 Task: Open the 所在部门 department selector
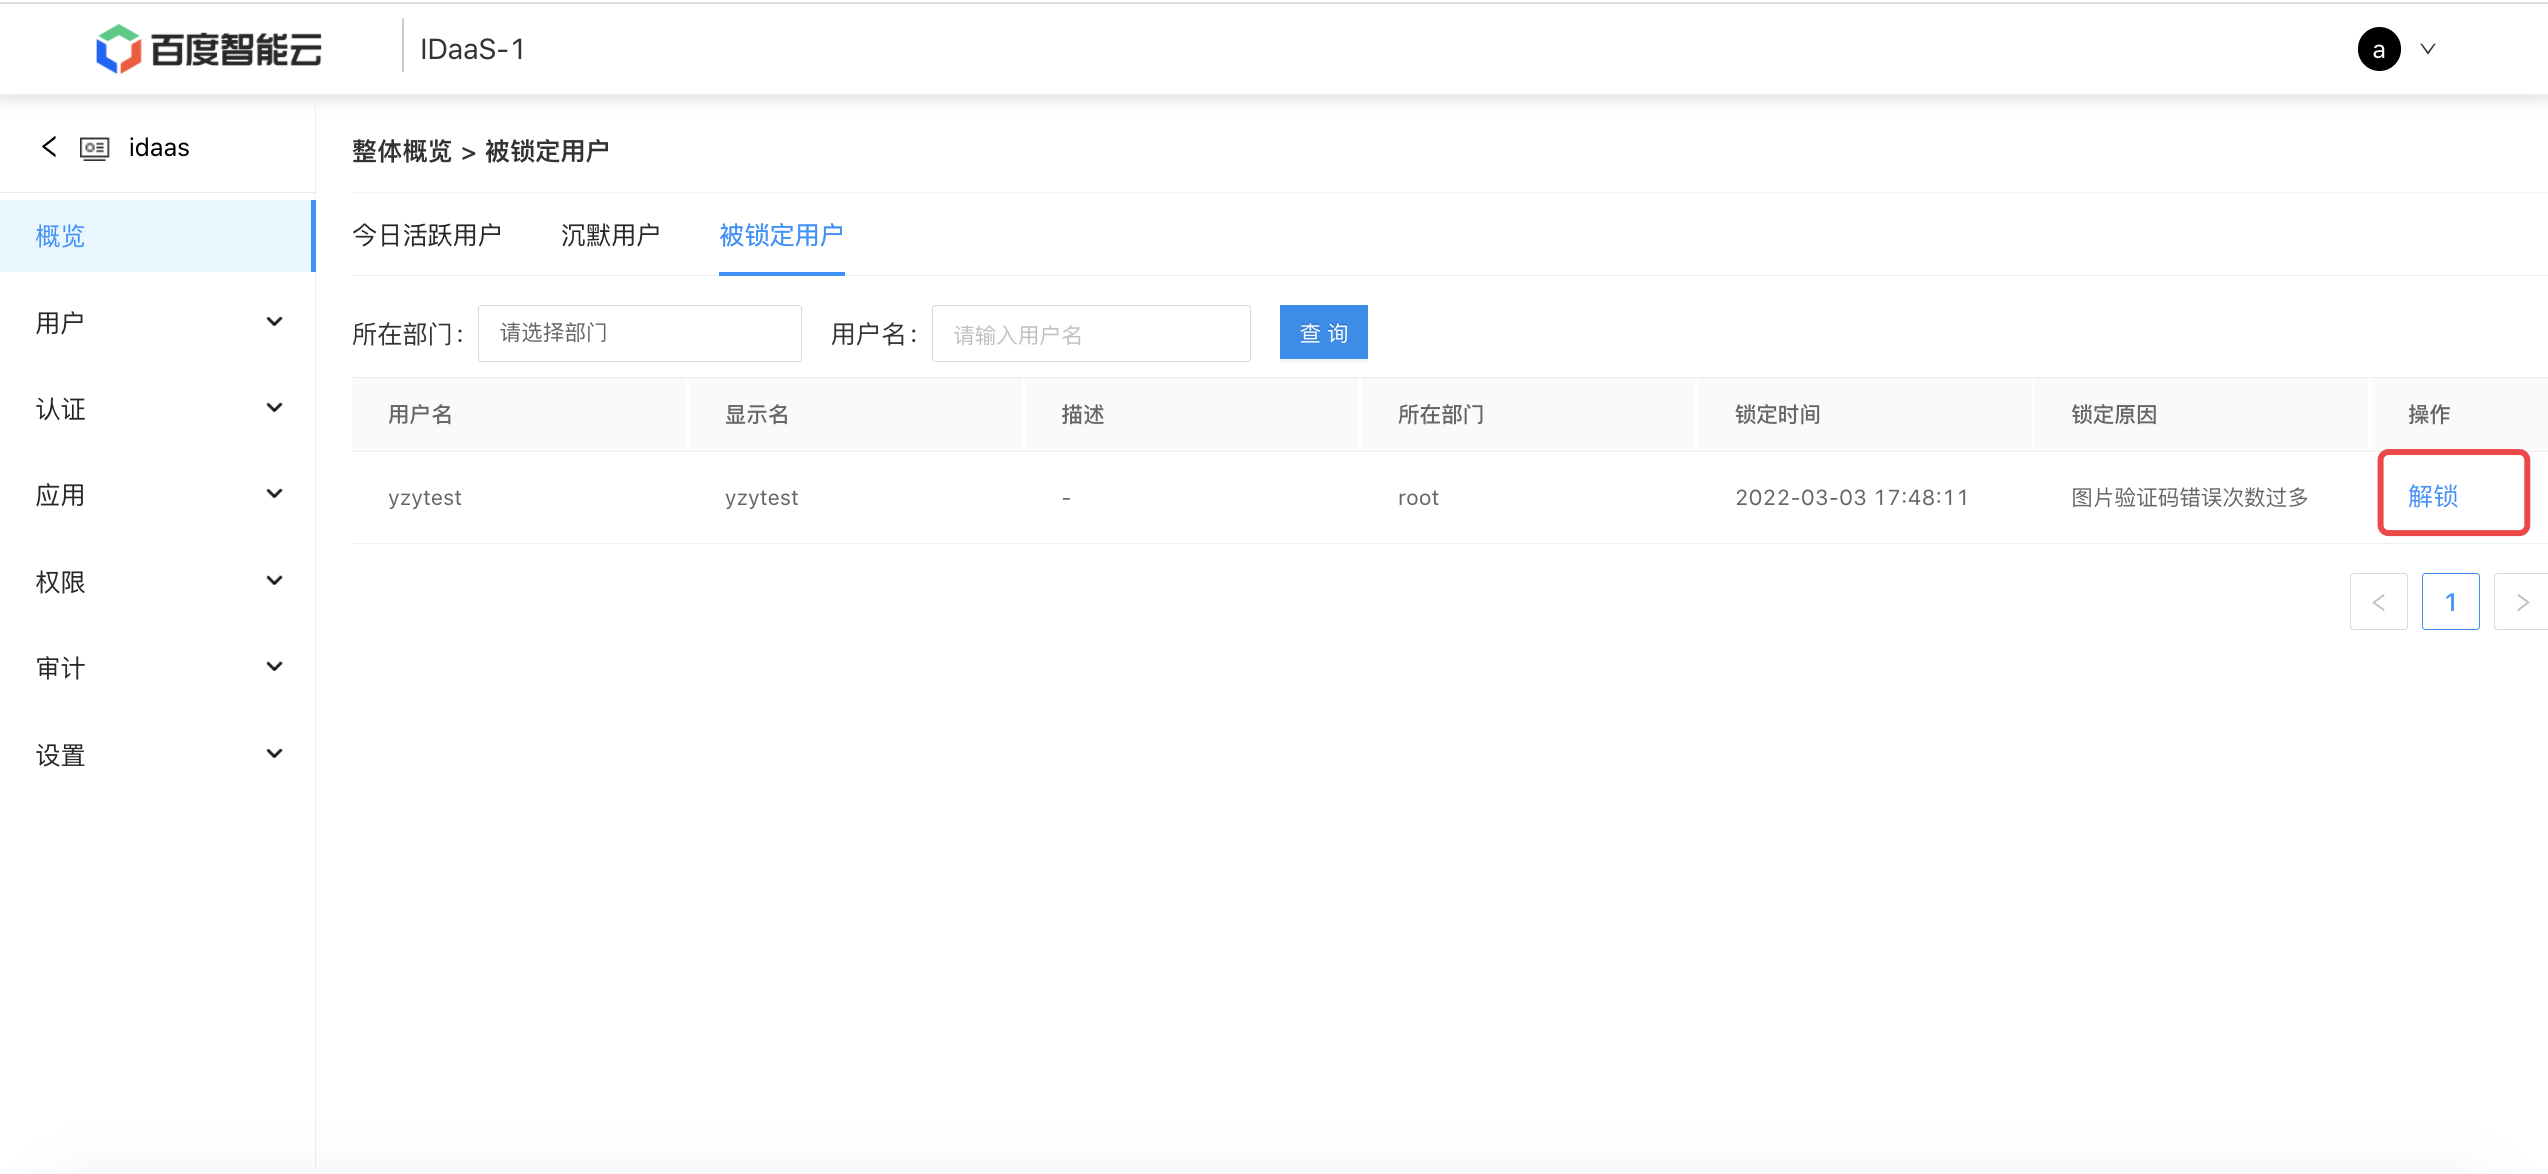click(x=639, y=333)
